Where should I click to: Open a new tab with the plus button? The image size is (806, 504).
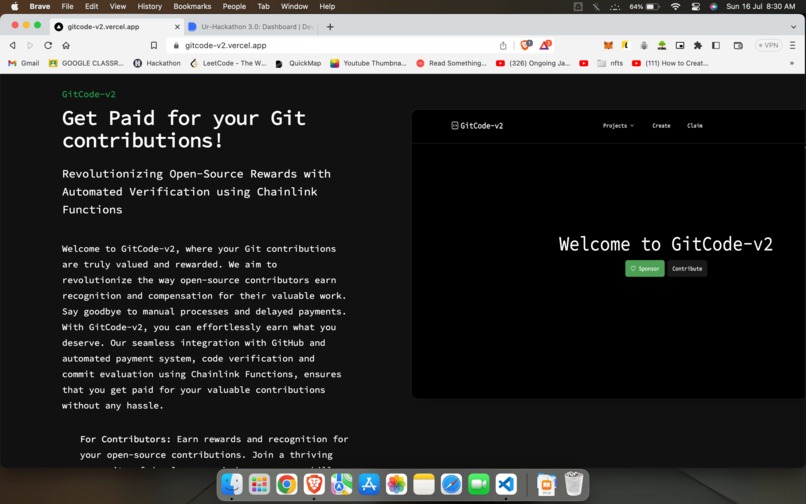[x=330, y=27]
